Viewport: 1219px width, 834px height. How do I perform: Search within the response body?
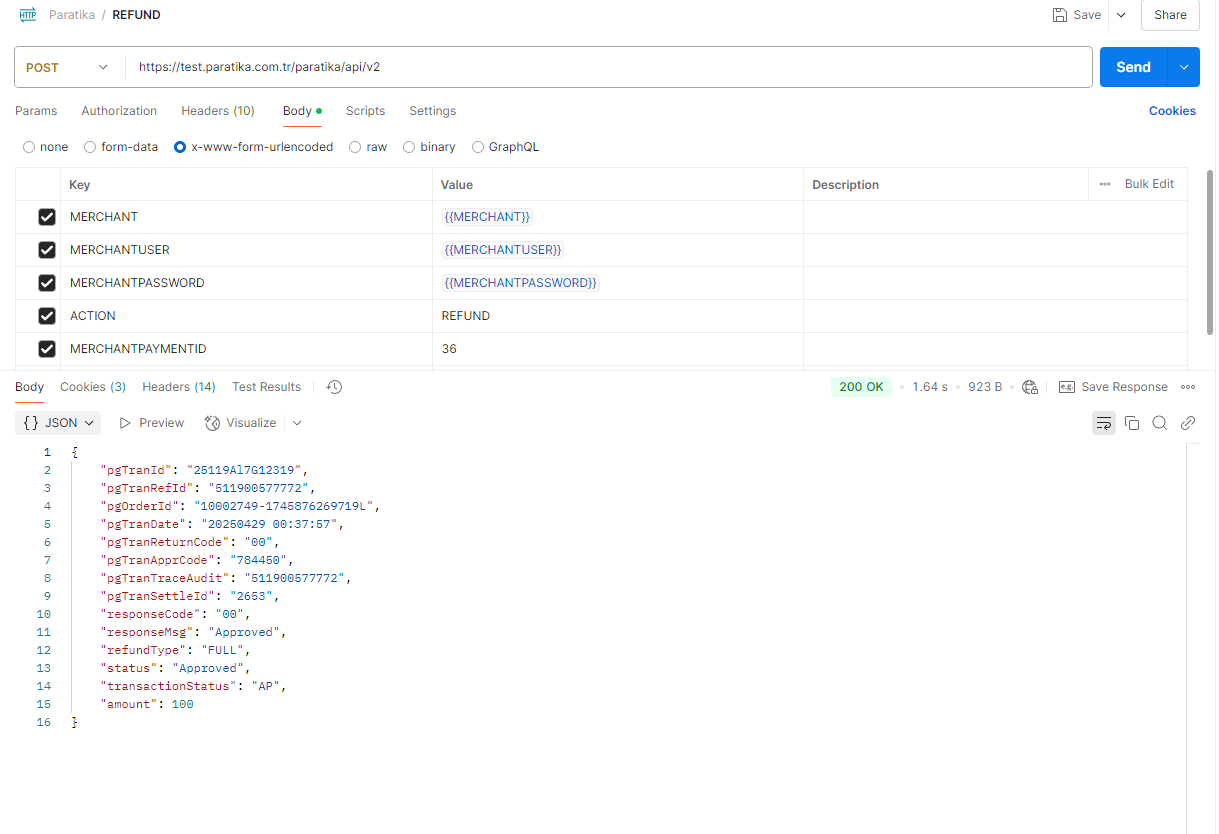click(1160, 423)
